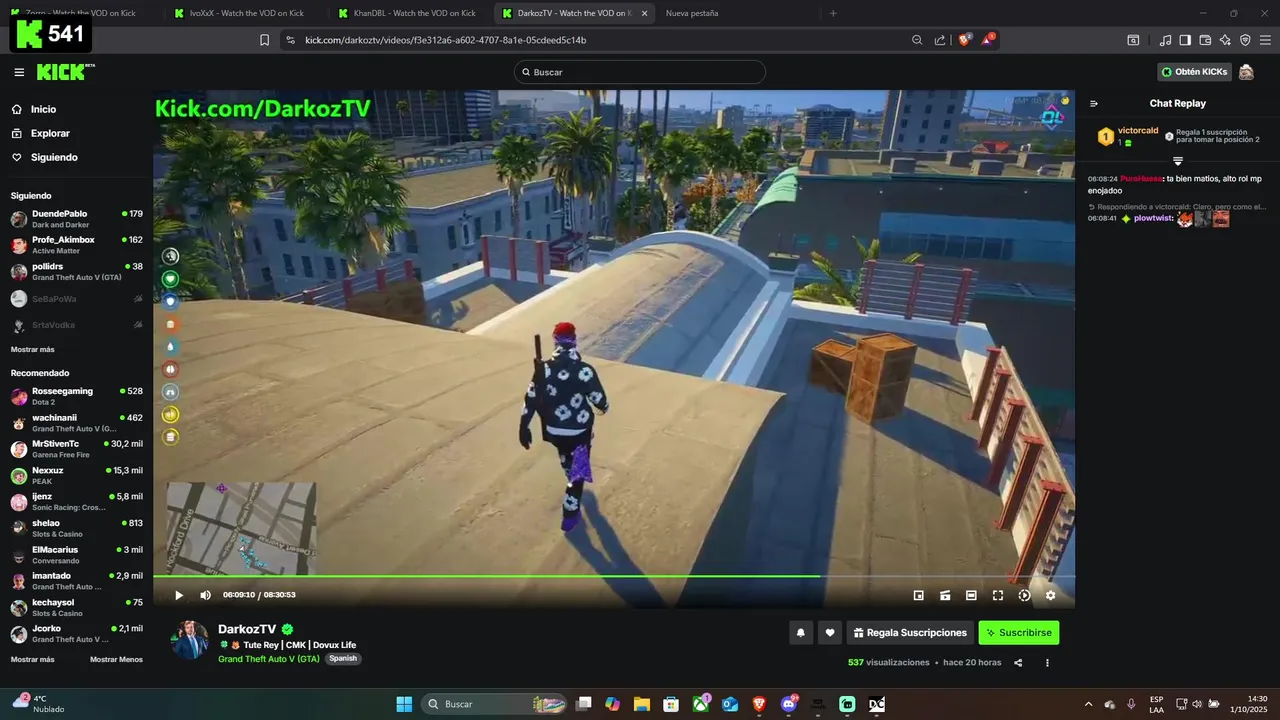1280x720 pixels.
Task: Toggle theater mode
Action: click(971, 595)
